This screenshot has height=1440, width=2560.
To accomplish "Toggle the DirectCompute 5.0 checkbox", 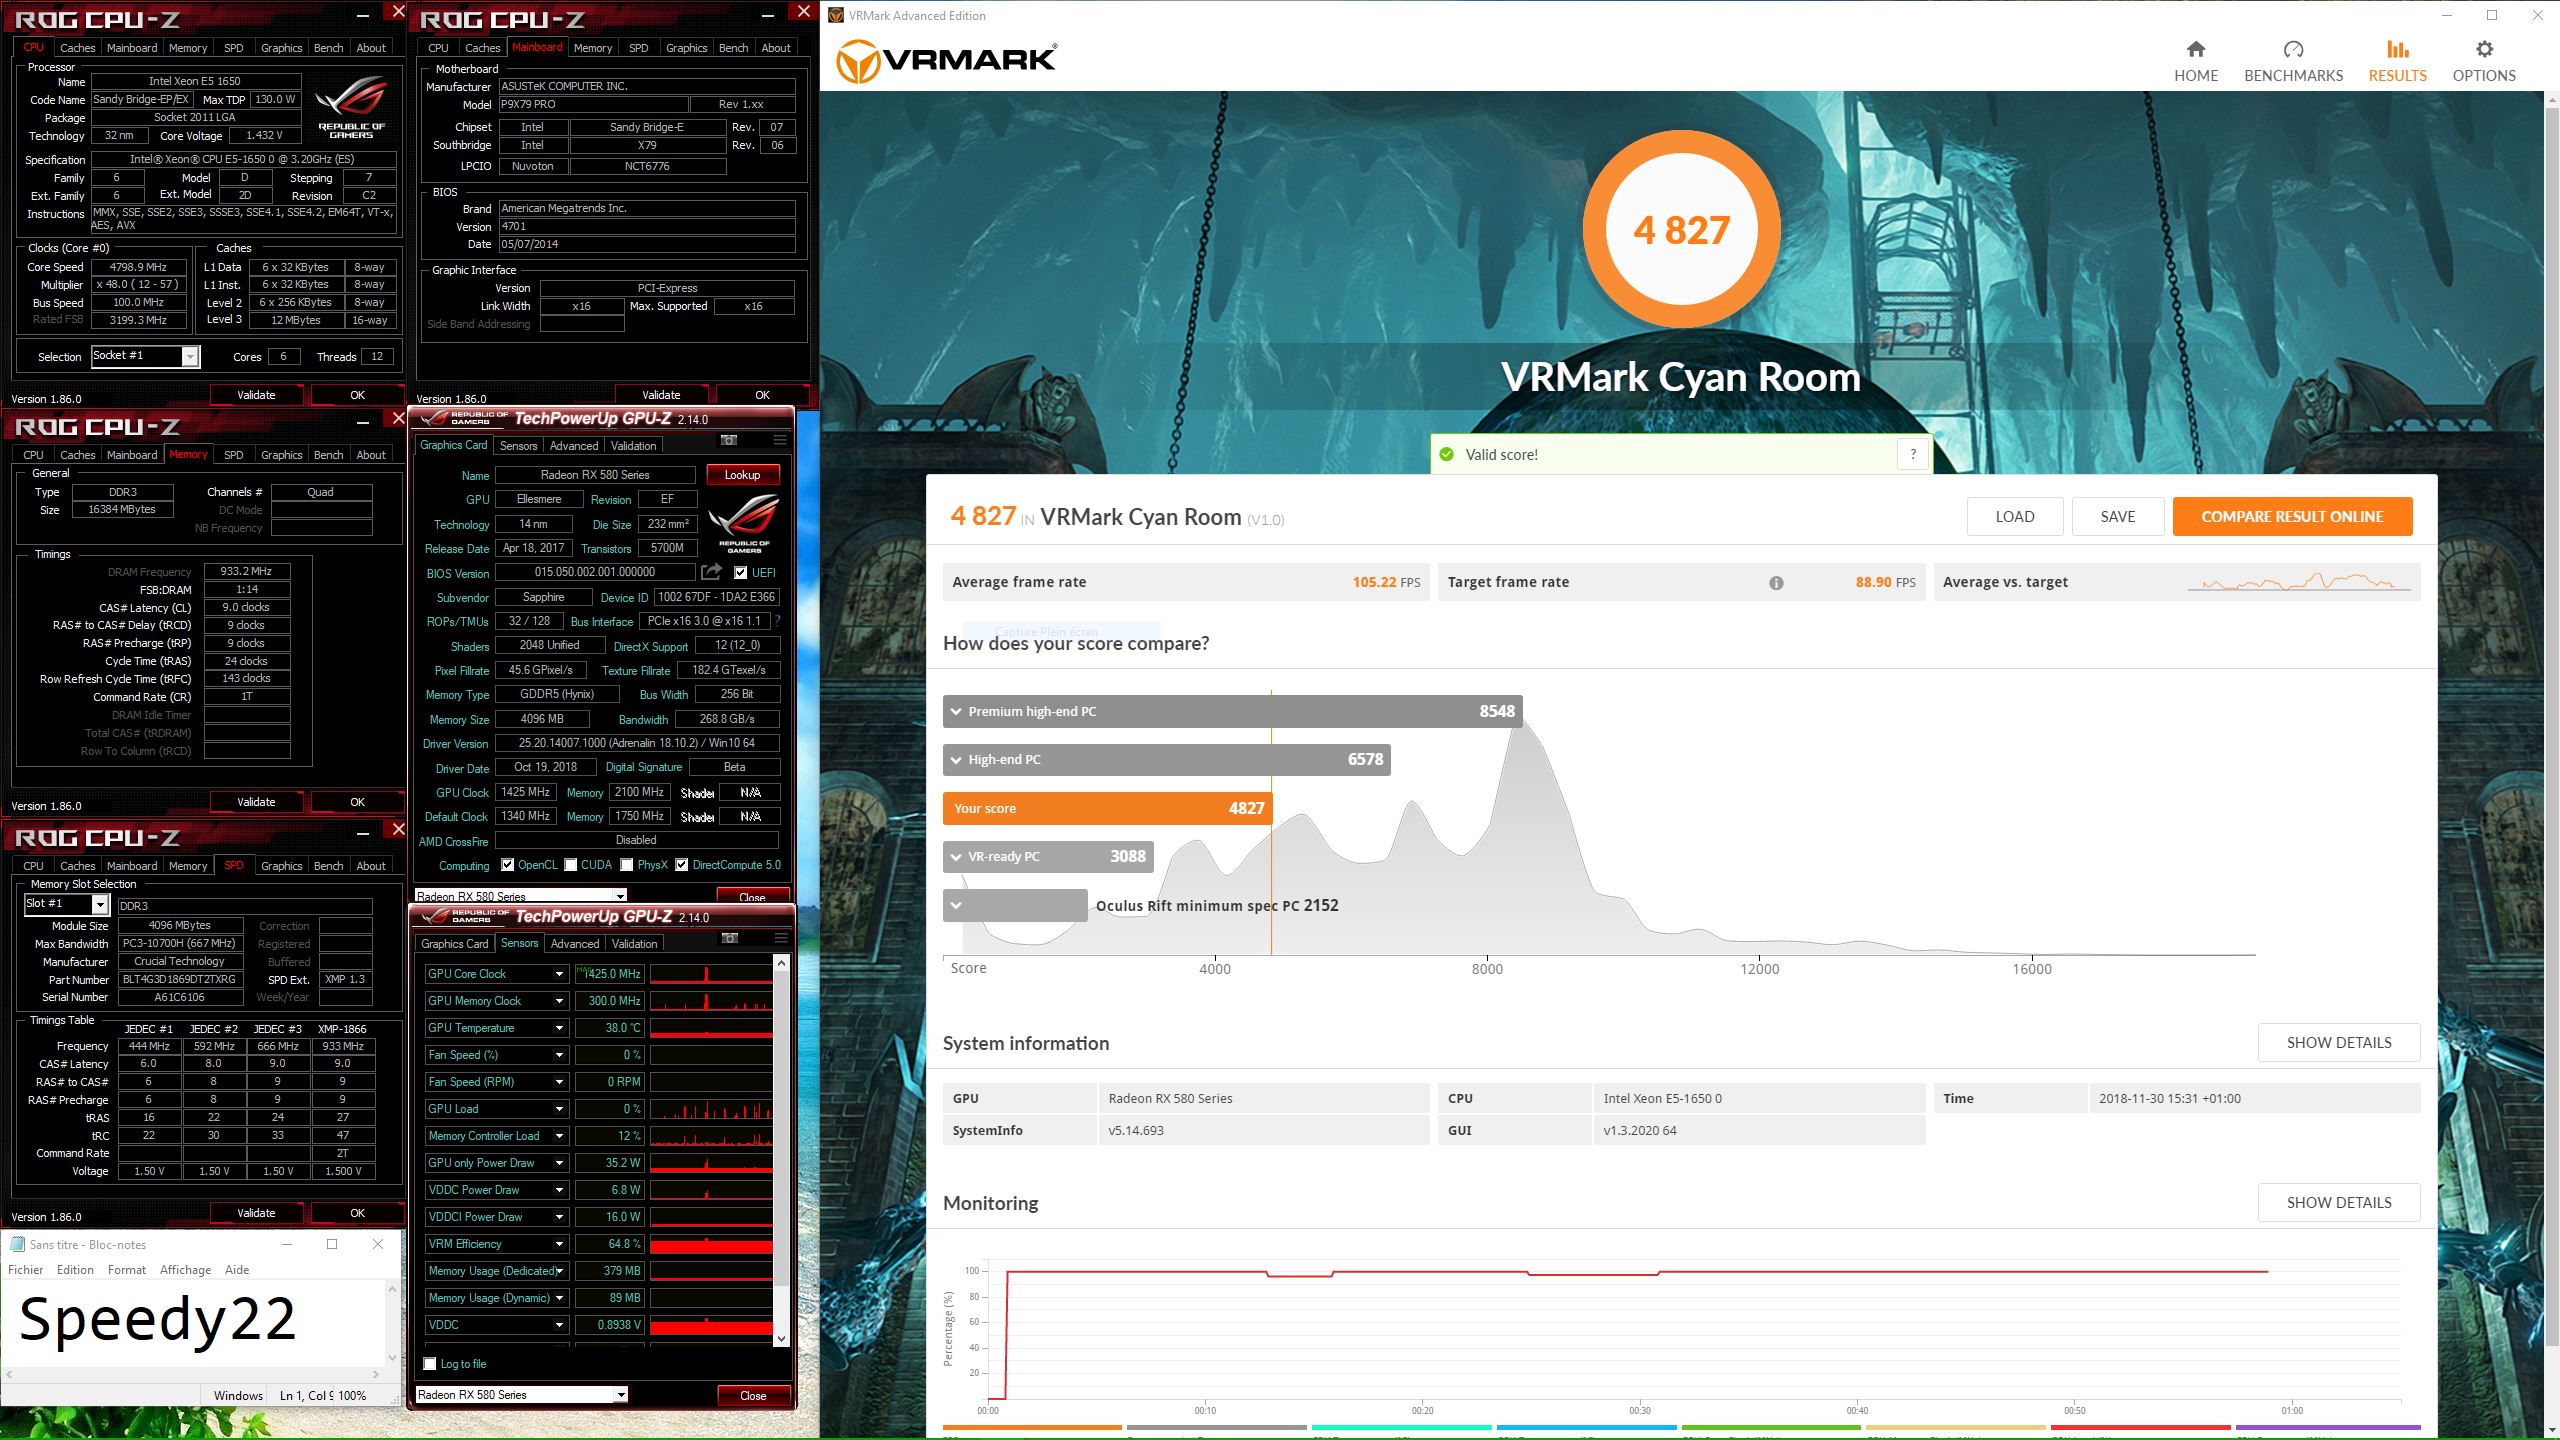I will 682,865.
